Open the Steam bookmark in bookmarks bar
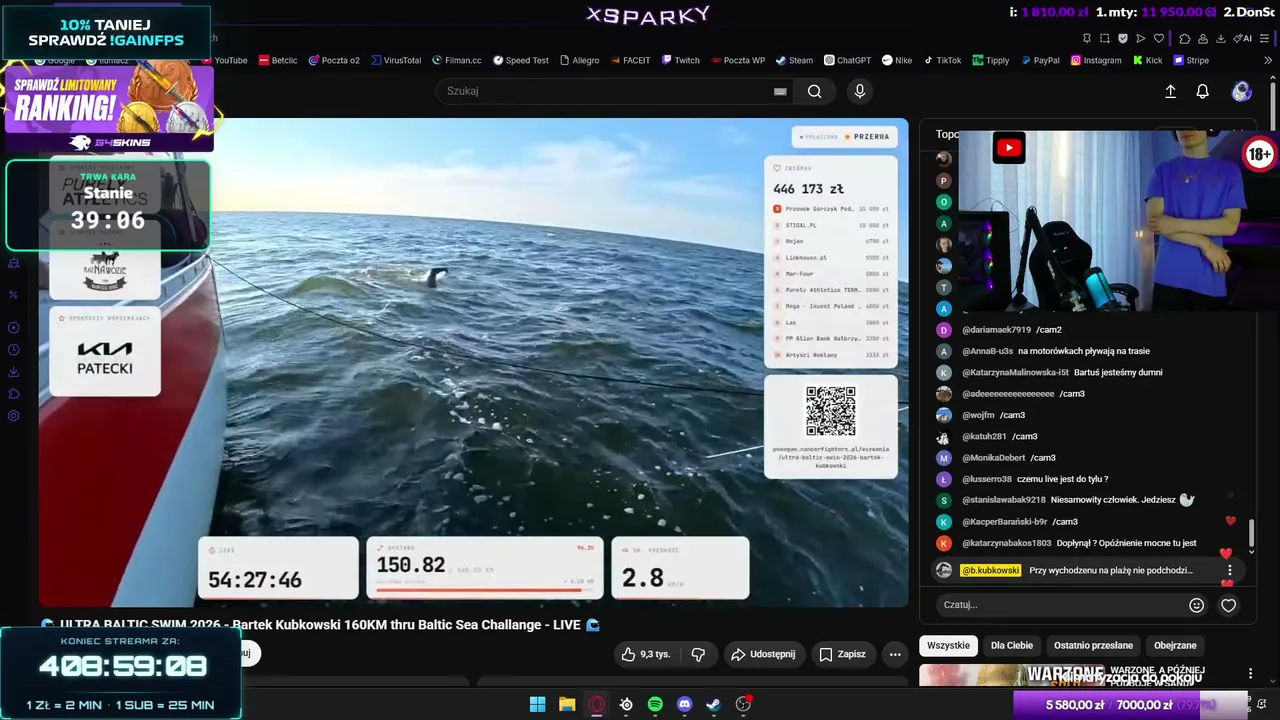The height and width of the screenshot is (720, 1280). coord(794,60)
